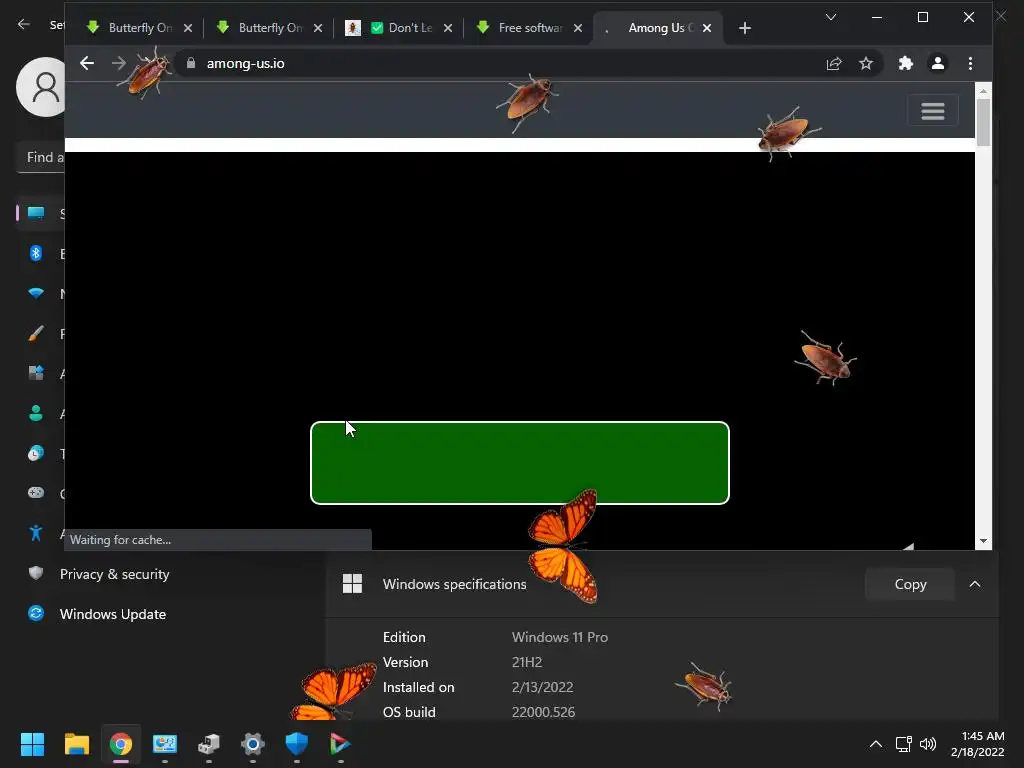Open Windows Start menu
Screen dimensions: 1024x768
32,744
